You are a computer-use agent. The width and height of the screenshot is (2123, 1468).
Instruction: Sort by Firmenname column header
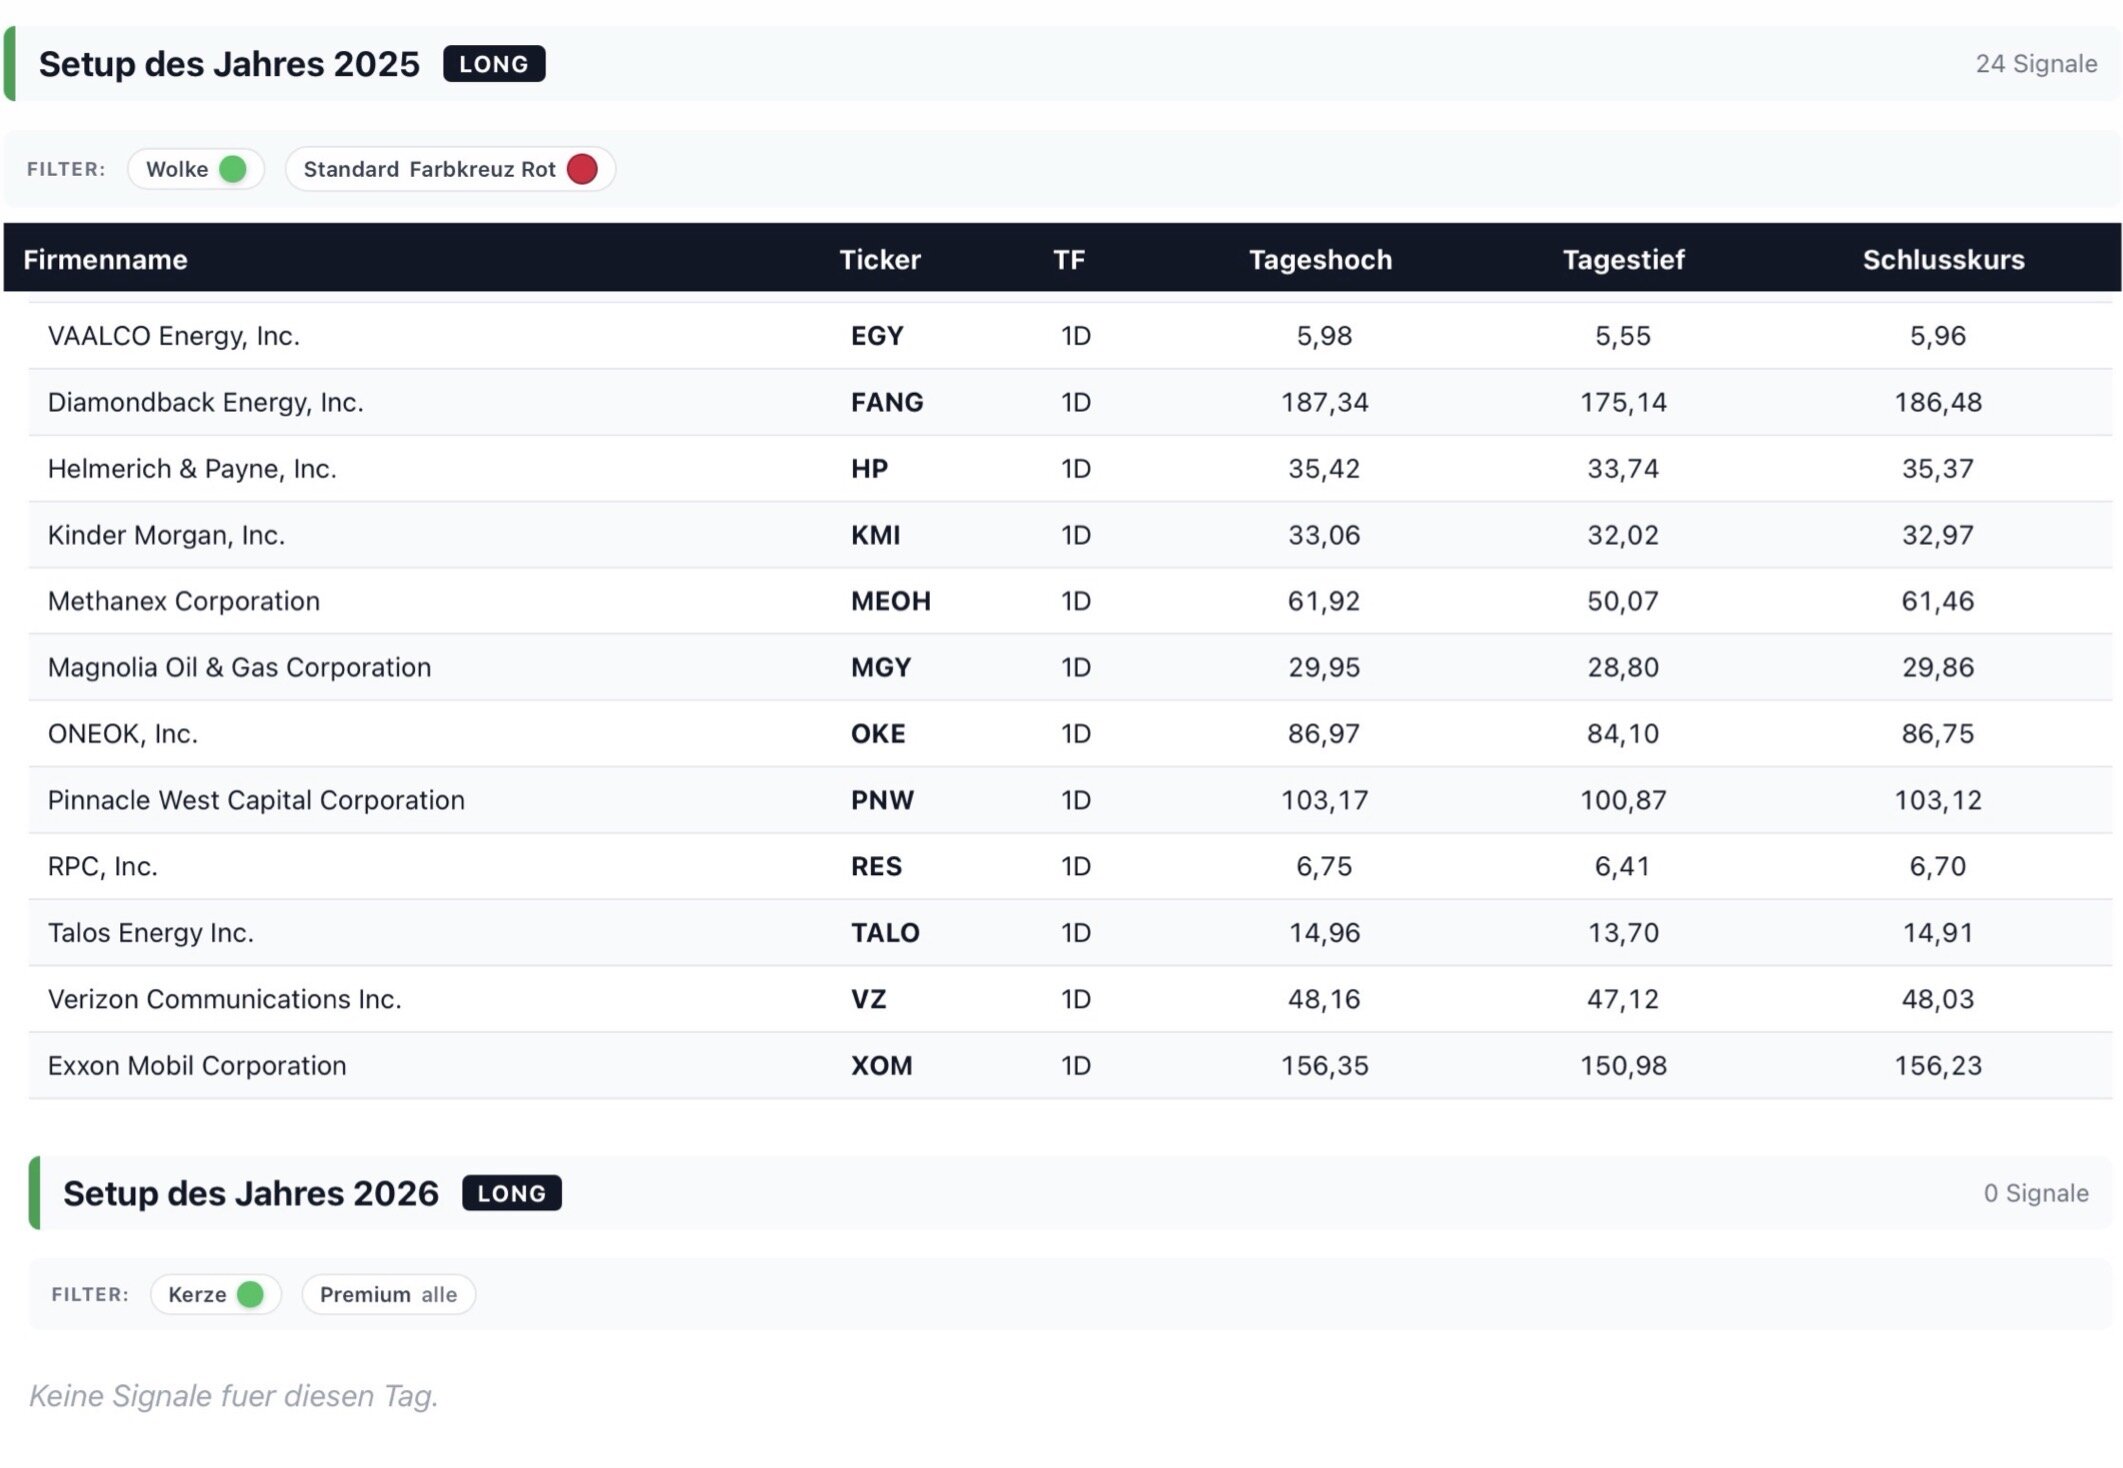(x=105, y=260)
